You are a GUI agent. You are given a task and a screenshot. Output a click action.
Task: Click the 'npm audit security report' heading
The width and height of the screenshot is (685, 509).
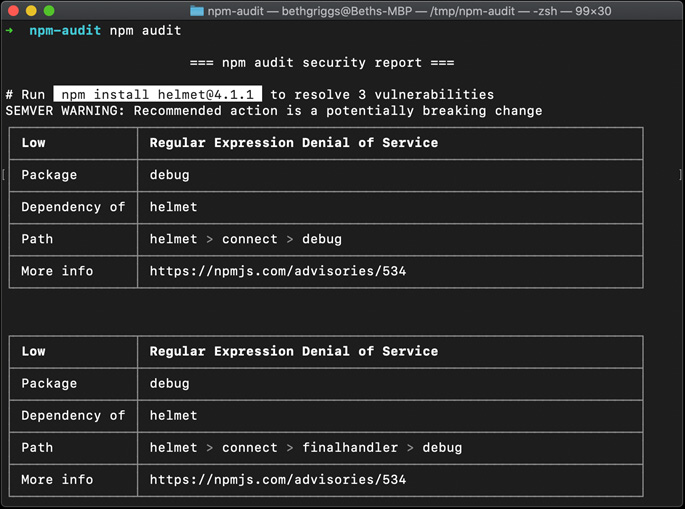point(322,62)
